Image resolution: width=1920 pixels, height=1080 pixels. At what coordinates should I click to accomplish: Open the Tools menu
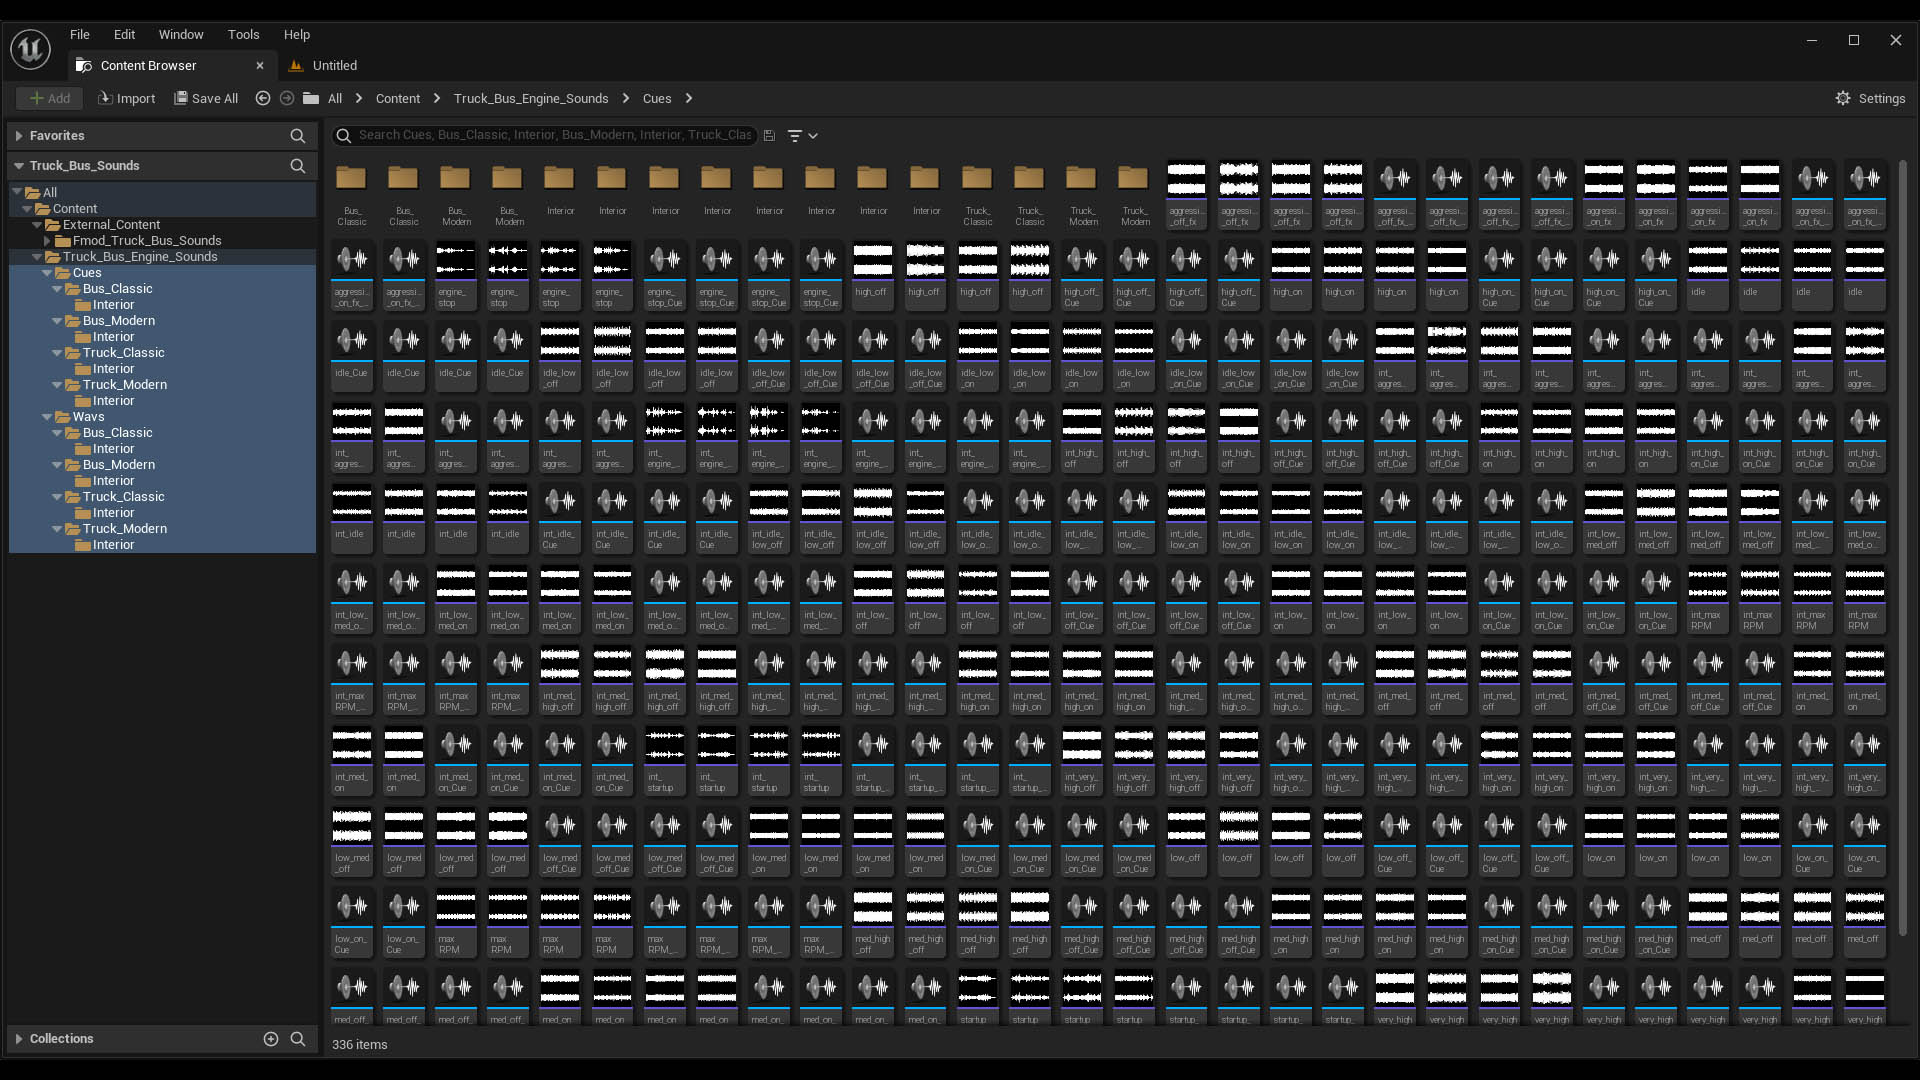coord(243,34)
